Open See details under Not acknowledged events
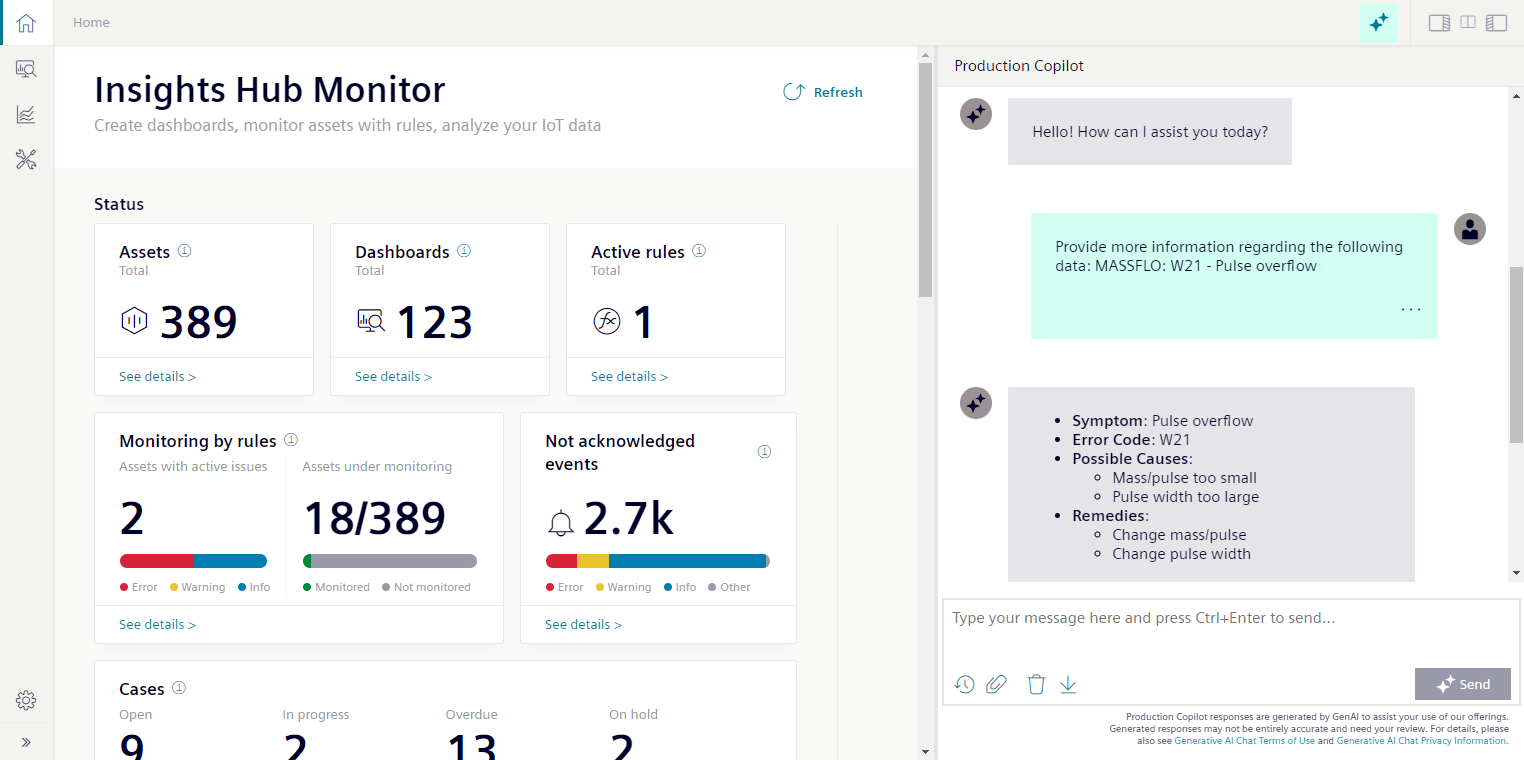 [x=584, y=625]
